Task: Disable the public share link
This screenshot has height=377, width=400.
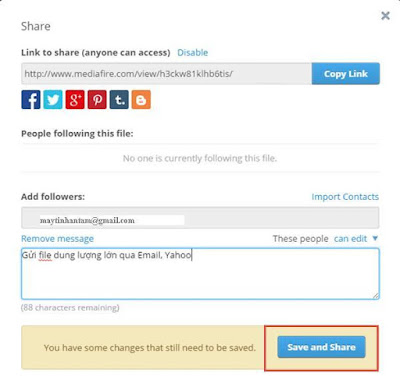Action: (x=193, y=53)
